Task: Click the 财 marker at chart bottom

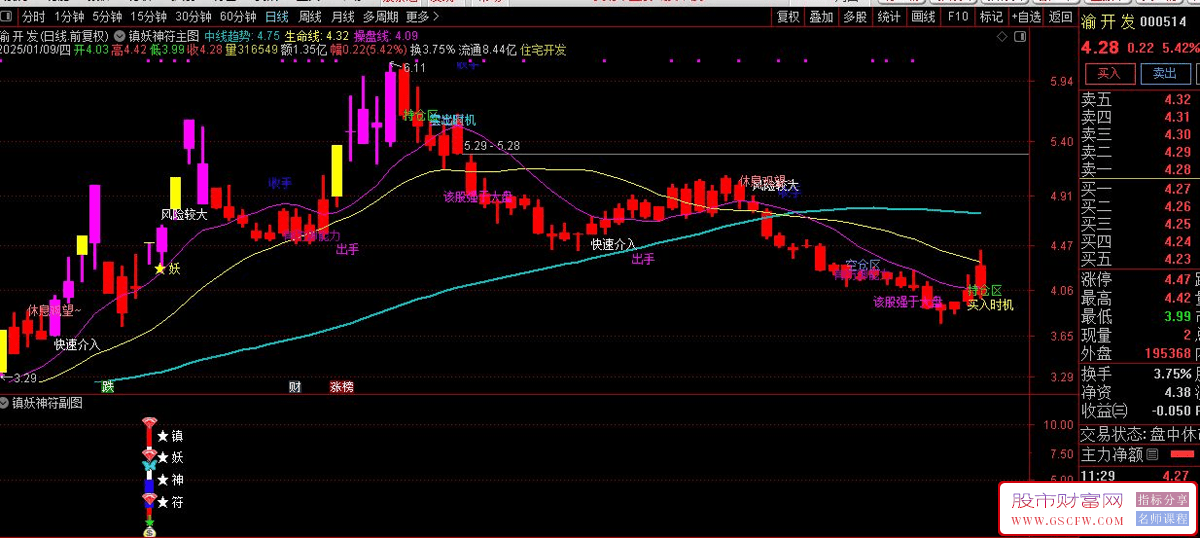Action: pos(295,386)
